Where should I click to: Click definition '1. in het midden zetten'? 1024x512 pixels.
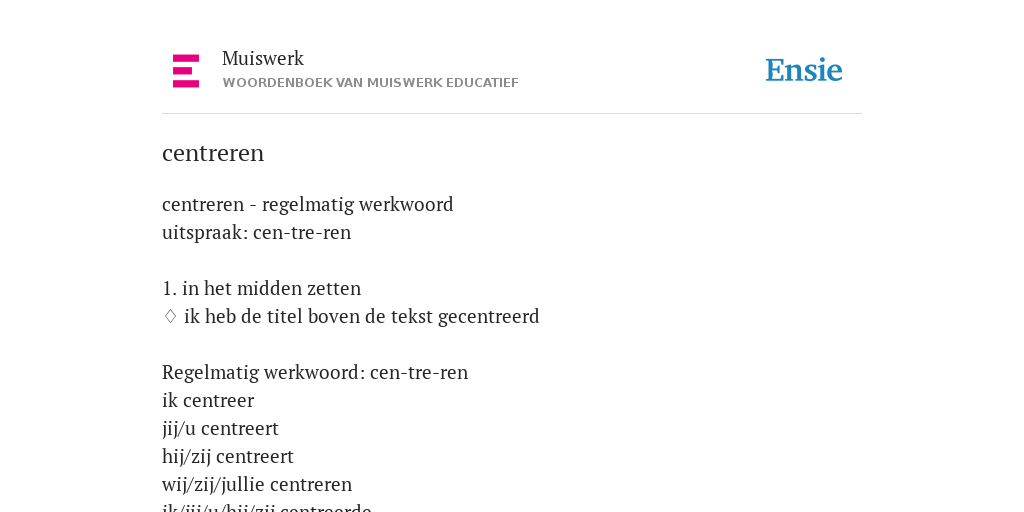click(261, 288)
